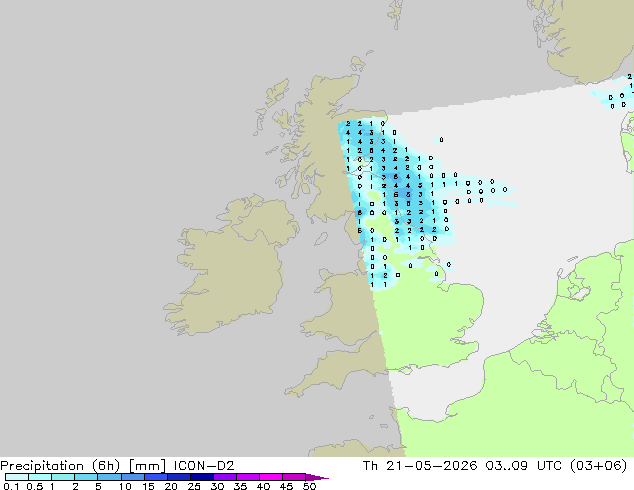Click the 20–25 mm legend color swatch
Viewport: 634px width, 490px height.
coord(178,477)
